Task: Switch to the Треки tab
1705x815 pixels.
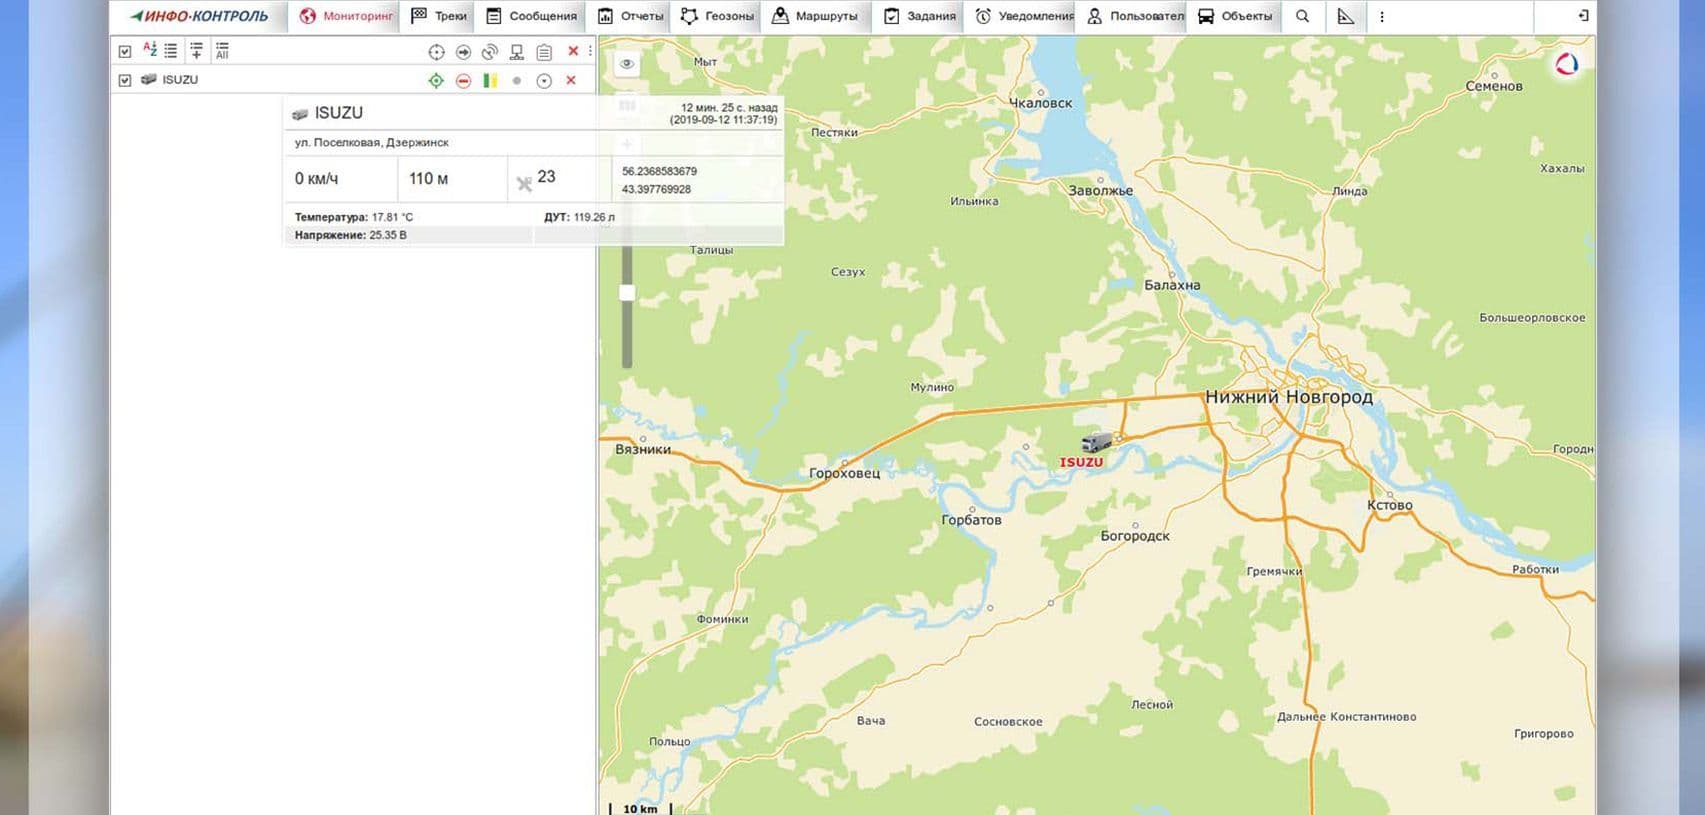Action: click(439, 16)
